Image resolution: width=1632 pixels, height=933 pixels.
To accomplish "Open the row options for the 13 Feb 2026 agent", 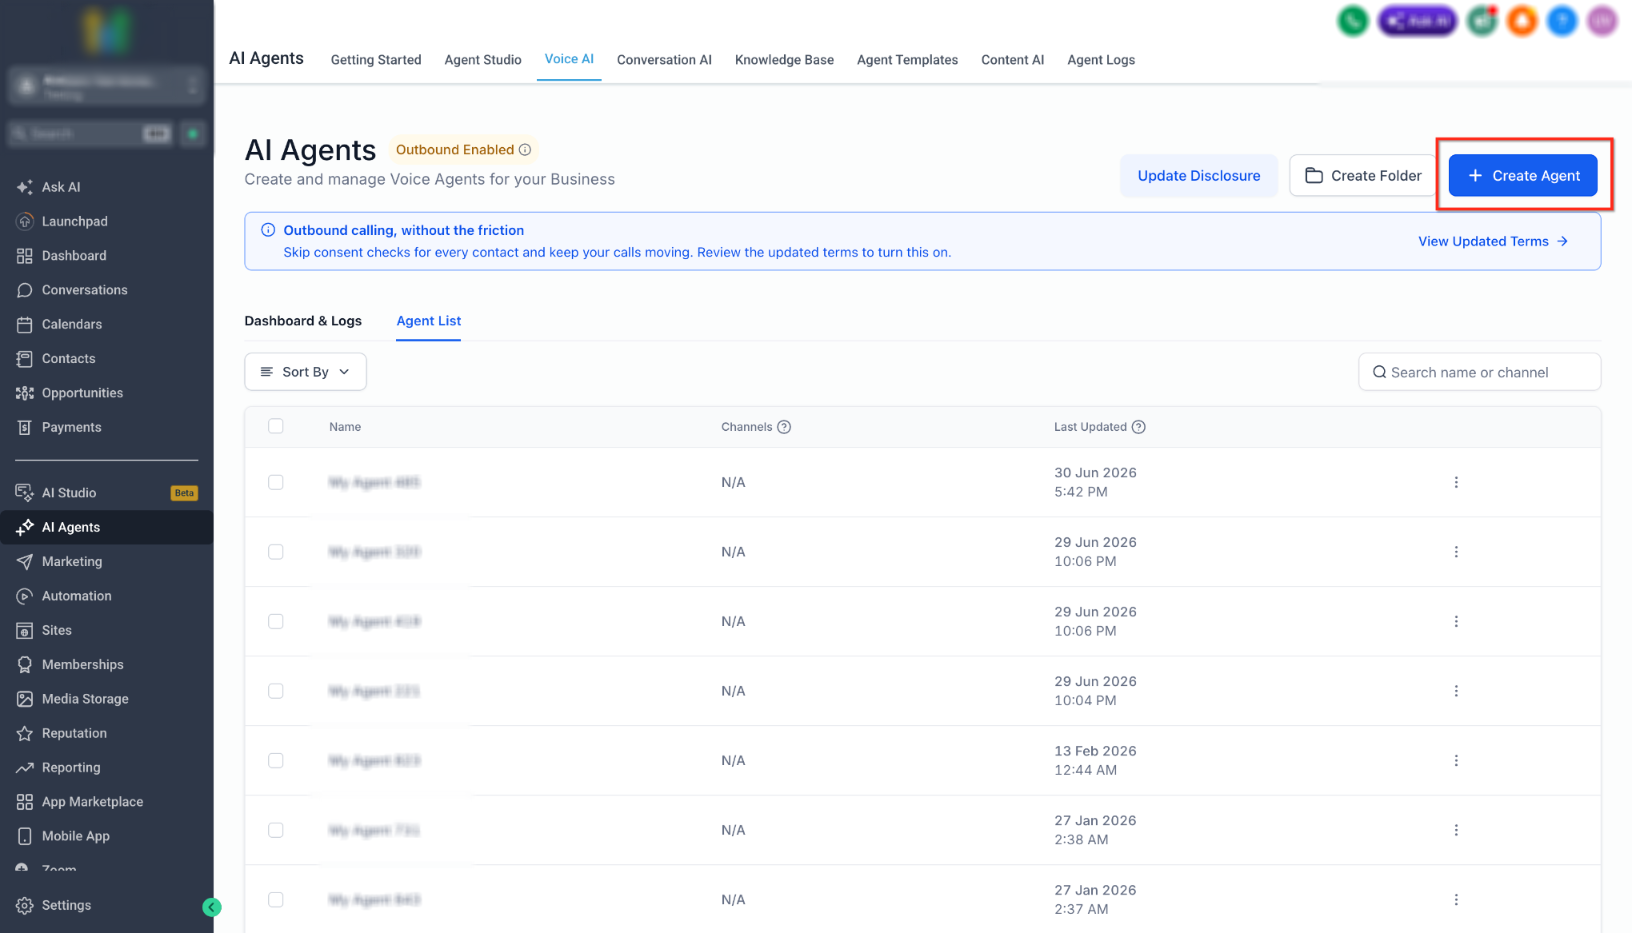I will 1456,761.
